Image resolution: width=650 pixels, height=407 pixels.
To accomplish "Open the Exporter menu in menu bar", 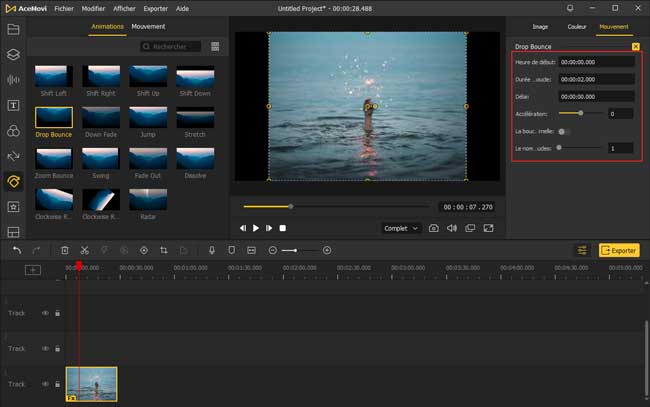I will [155, 8].
